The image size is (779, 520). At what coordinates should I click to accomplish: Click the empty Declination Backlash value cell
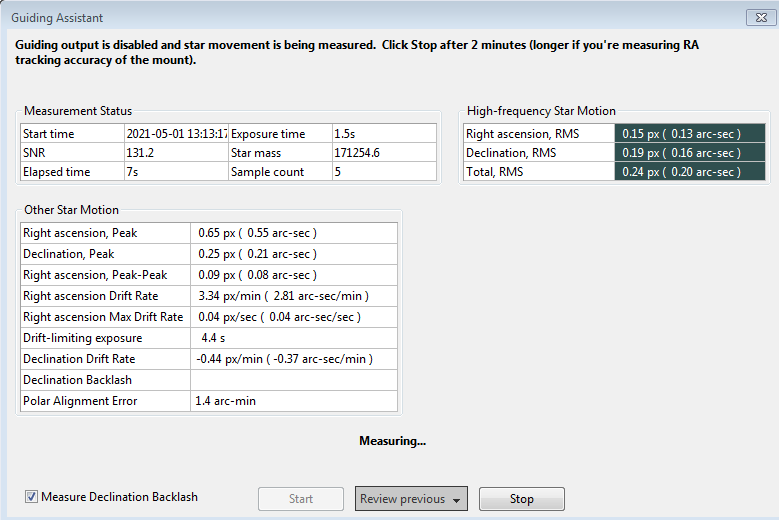(x=294, y=380)
